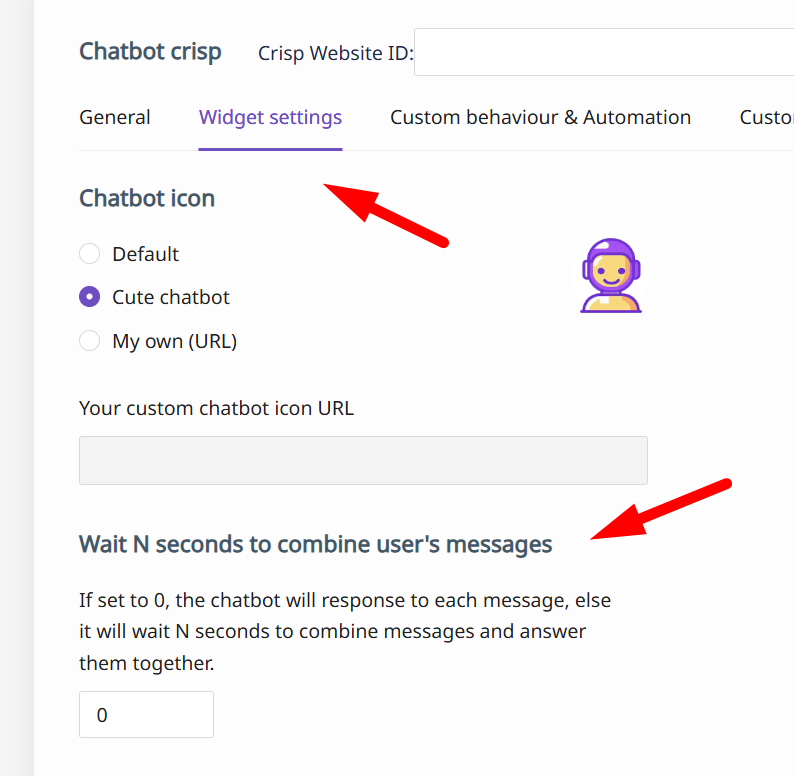Open the cut-off tab at the far right
This screenshot has height=776, width=794.
pos(766,117)
